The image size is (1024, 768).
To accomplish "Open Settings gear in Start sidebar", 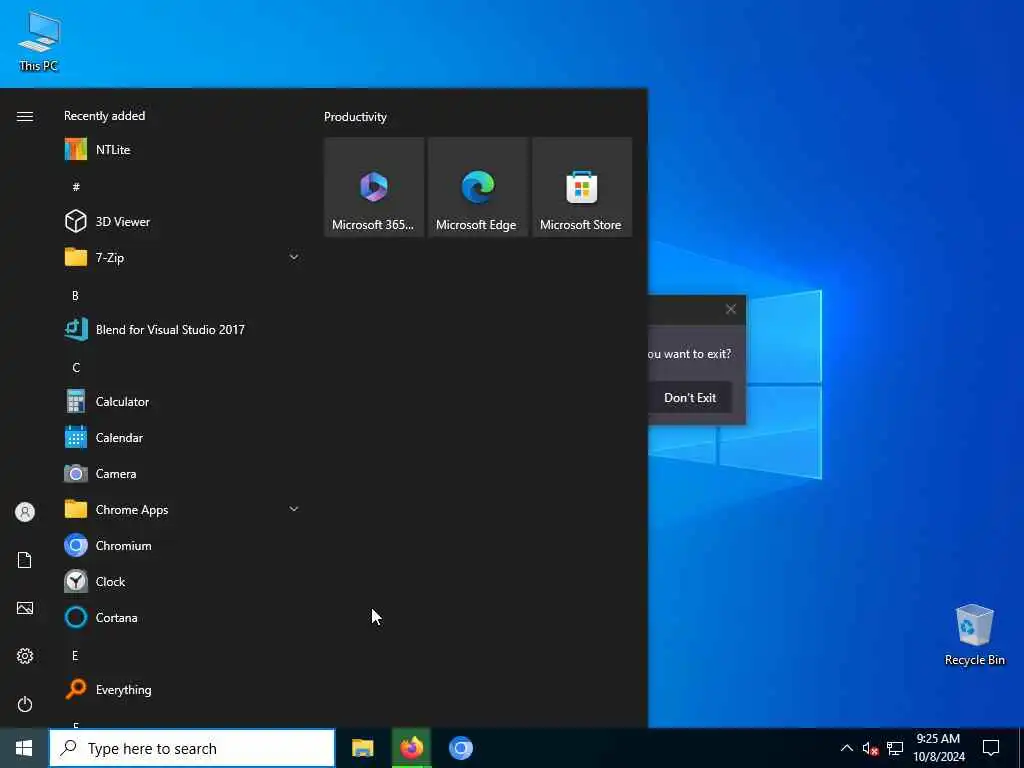I will 25,656.
